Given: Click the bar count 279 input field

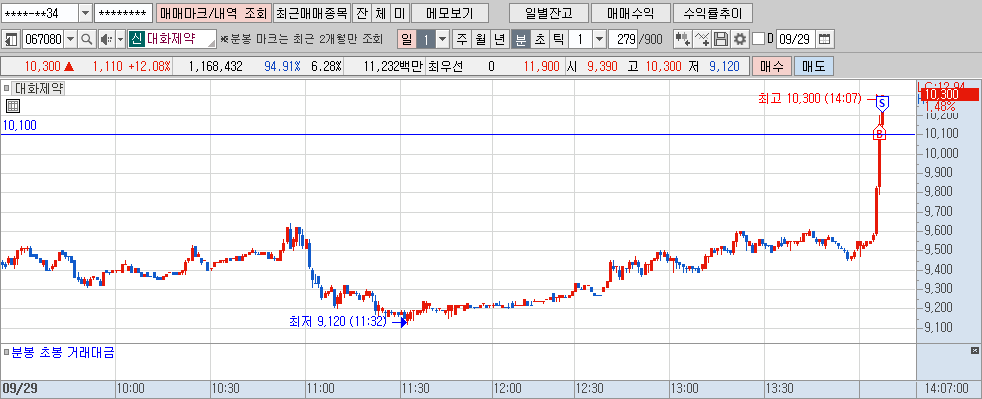Looking at the screenshot, I should click(623, 39).
